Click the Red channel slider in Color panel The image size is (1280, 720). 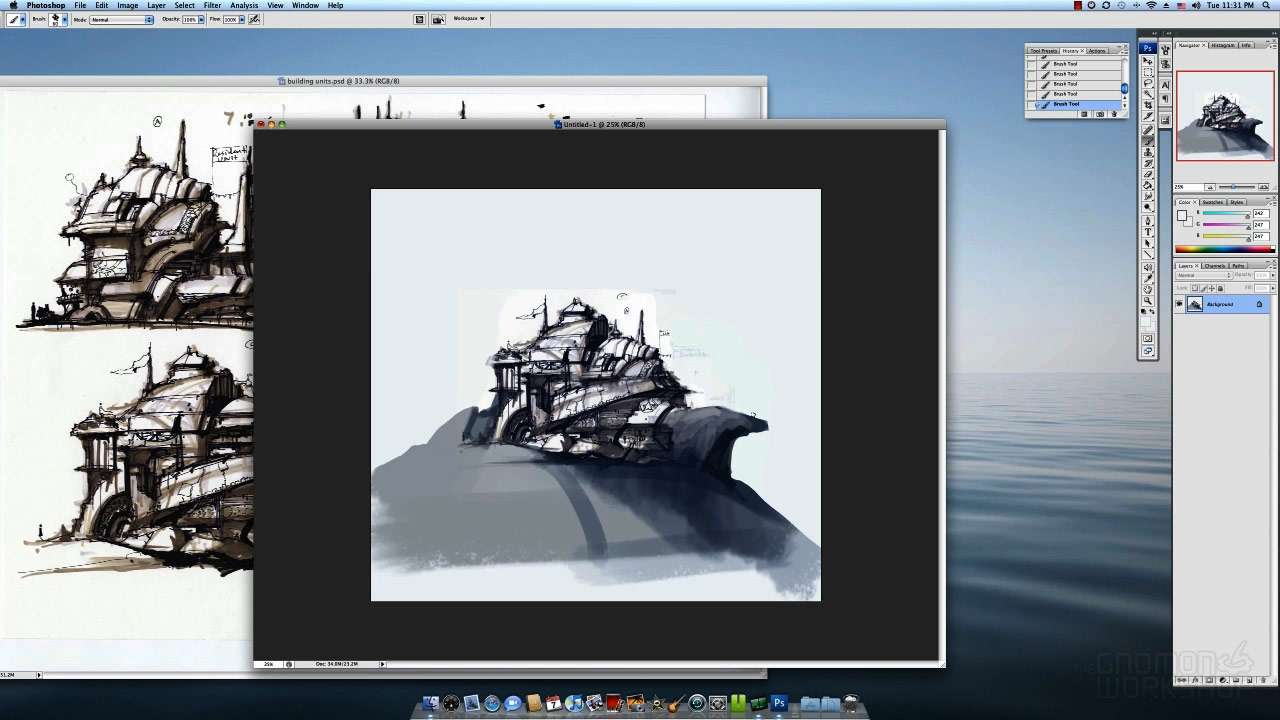(1225, 214)
